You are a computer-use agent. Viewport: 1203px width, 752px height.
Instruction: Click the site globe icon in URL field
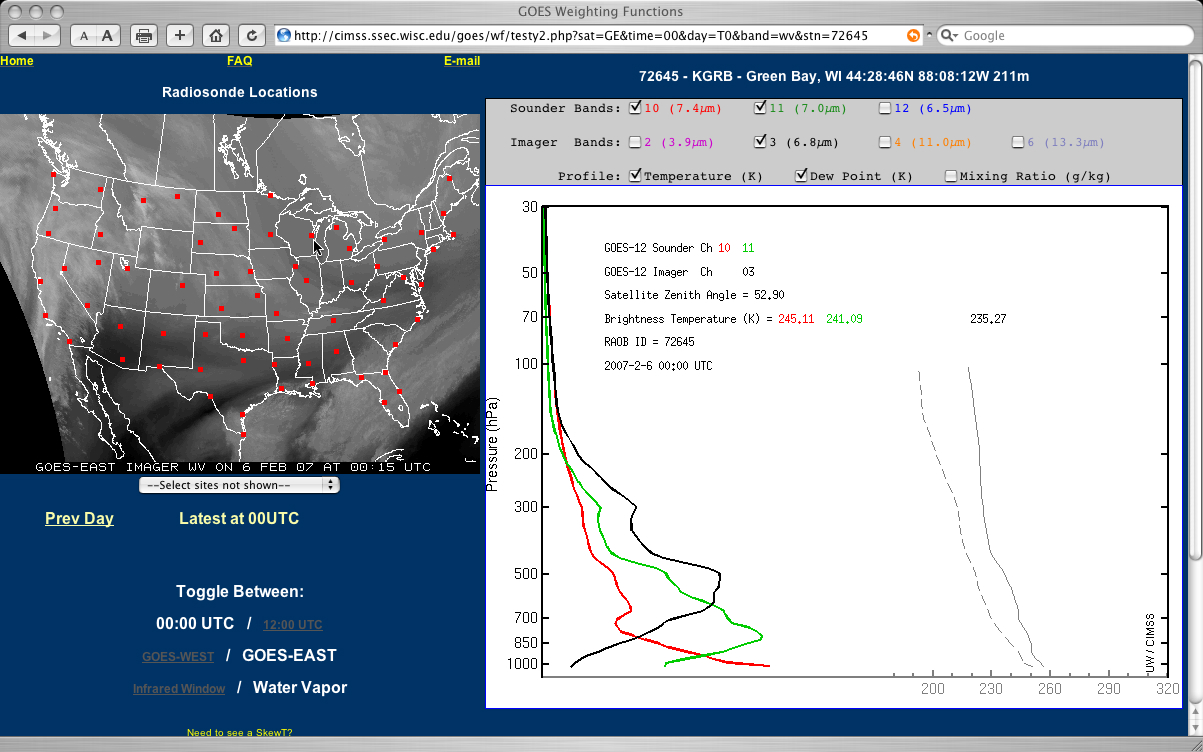pos(284,35)
